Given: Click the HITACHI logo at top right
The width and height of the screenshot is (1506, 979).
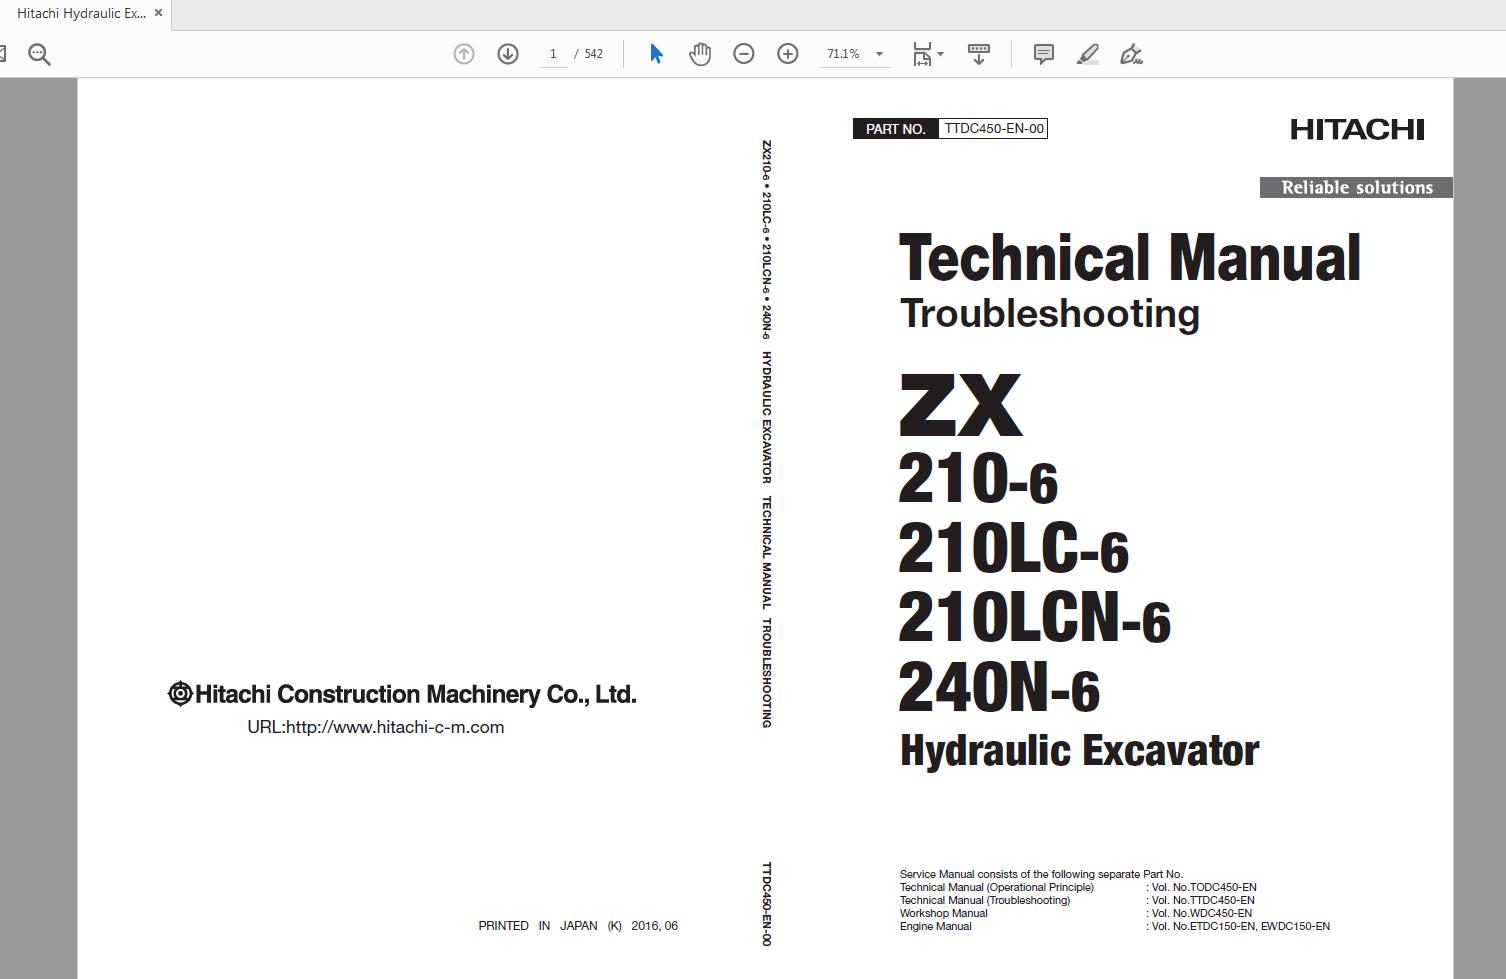Looking at the screenshot, I should point(1357,129).
